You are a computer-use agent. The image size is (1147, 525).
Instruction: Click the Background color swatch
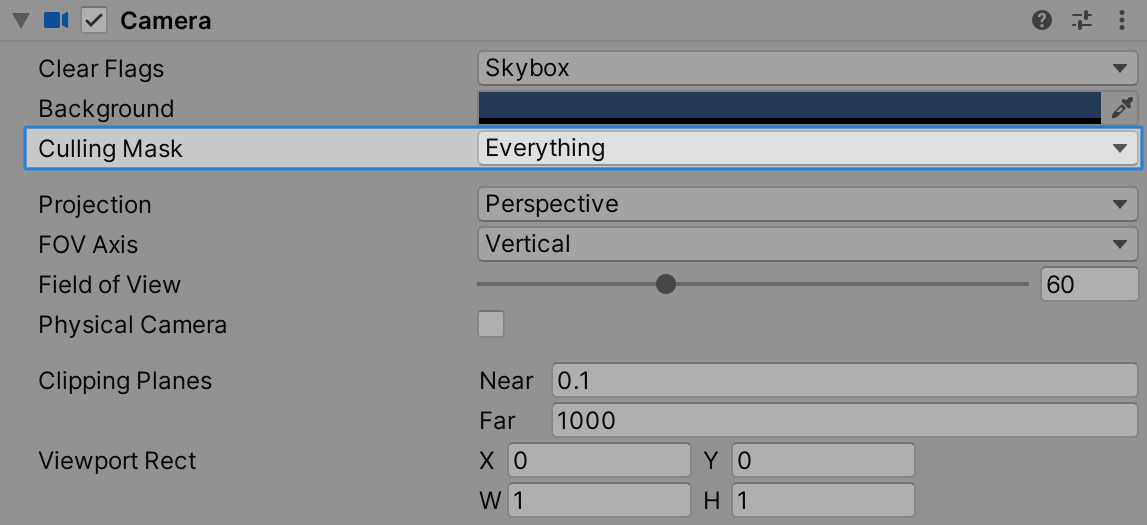pos(789,107)
